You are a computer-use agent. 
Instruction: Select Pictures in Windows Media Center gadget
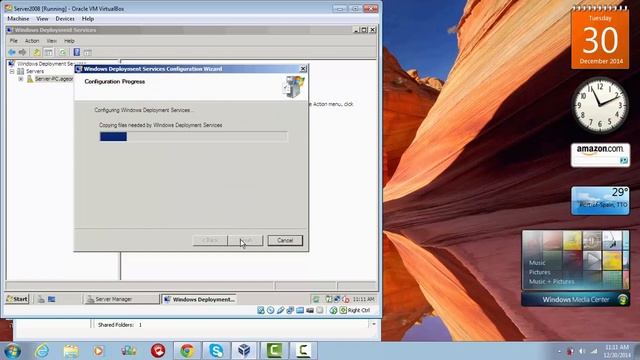click(540, 272)
